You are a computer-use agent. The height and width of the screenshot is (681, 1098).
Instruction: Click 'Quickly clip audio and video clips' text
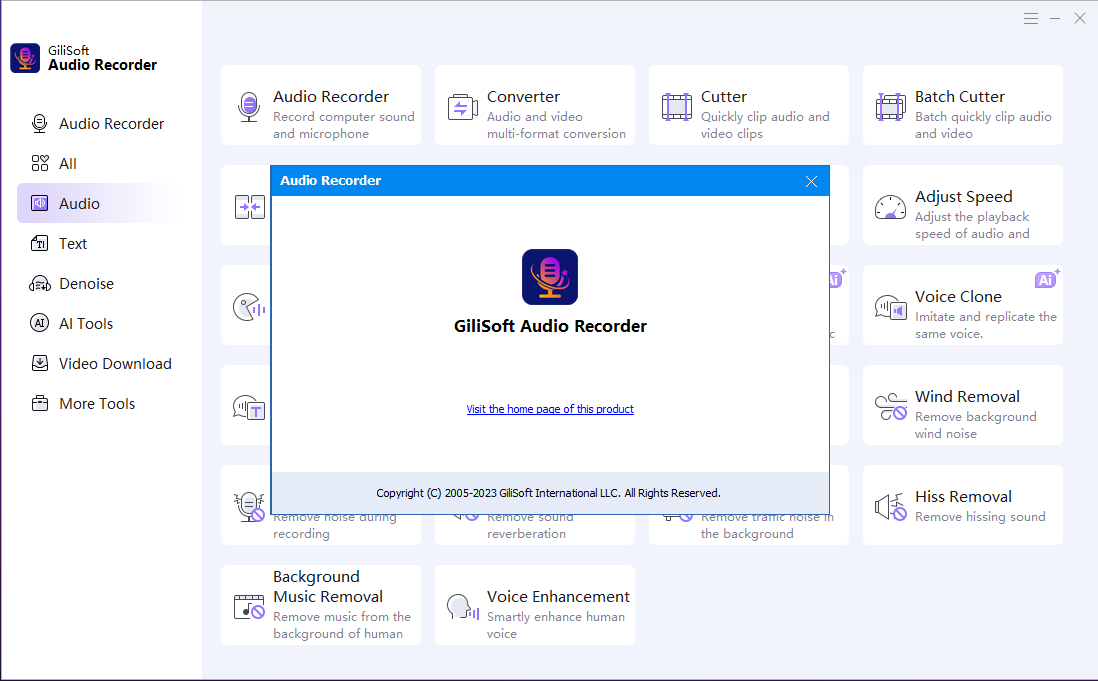pos(765,125)
